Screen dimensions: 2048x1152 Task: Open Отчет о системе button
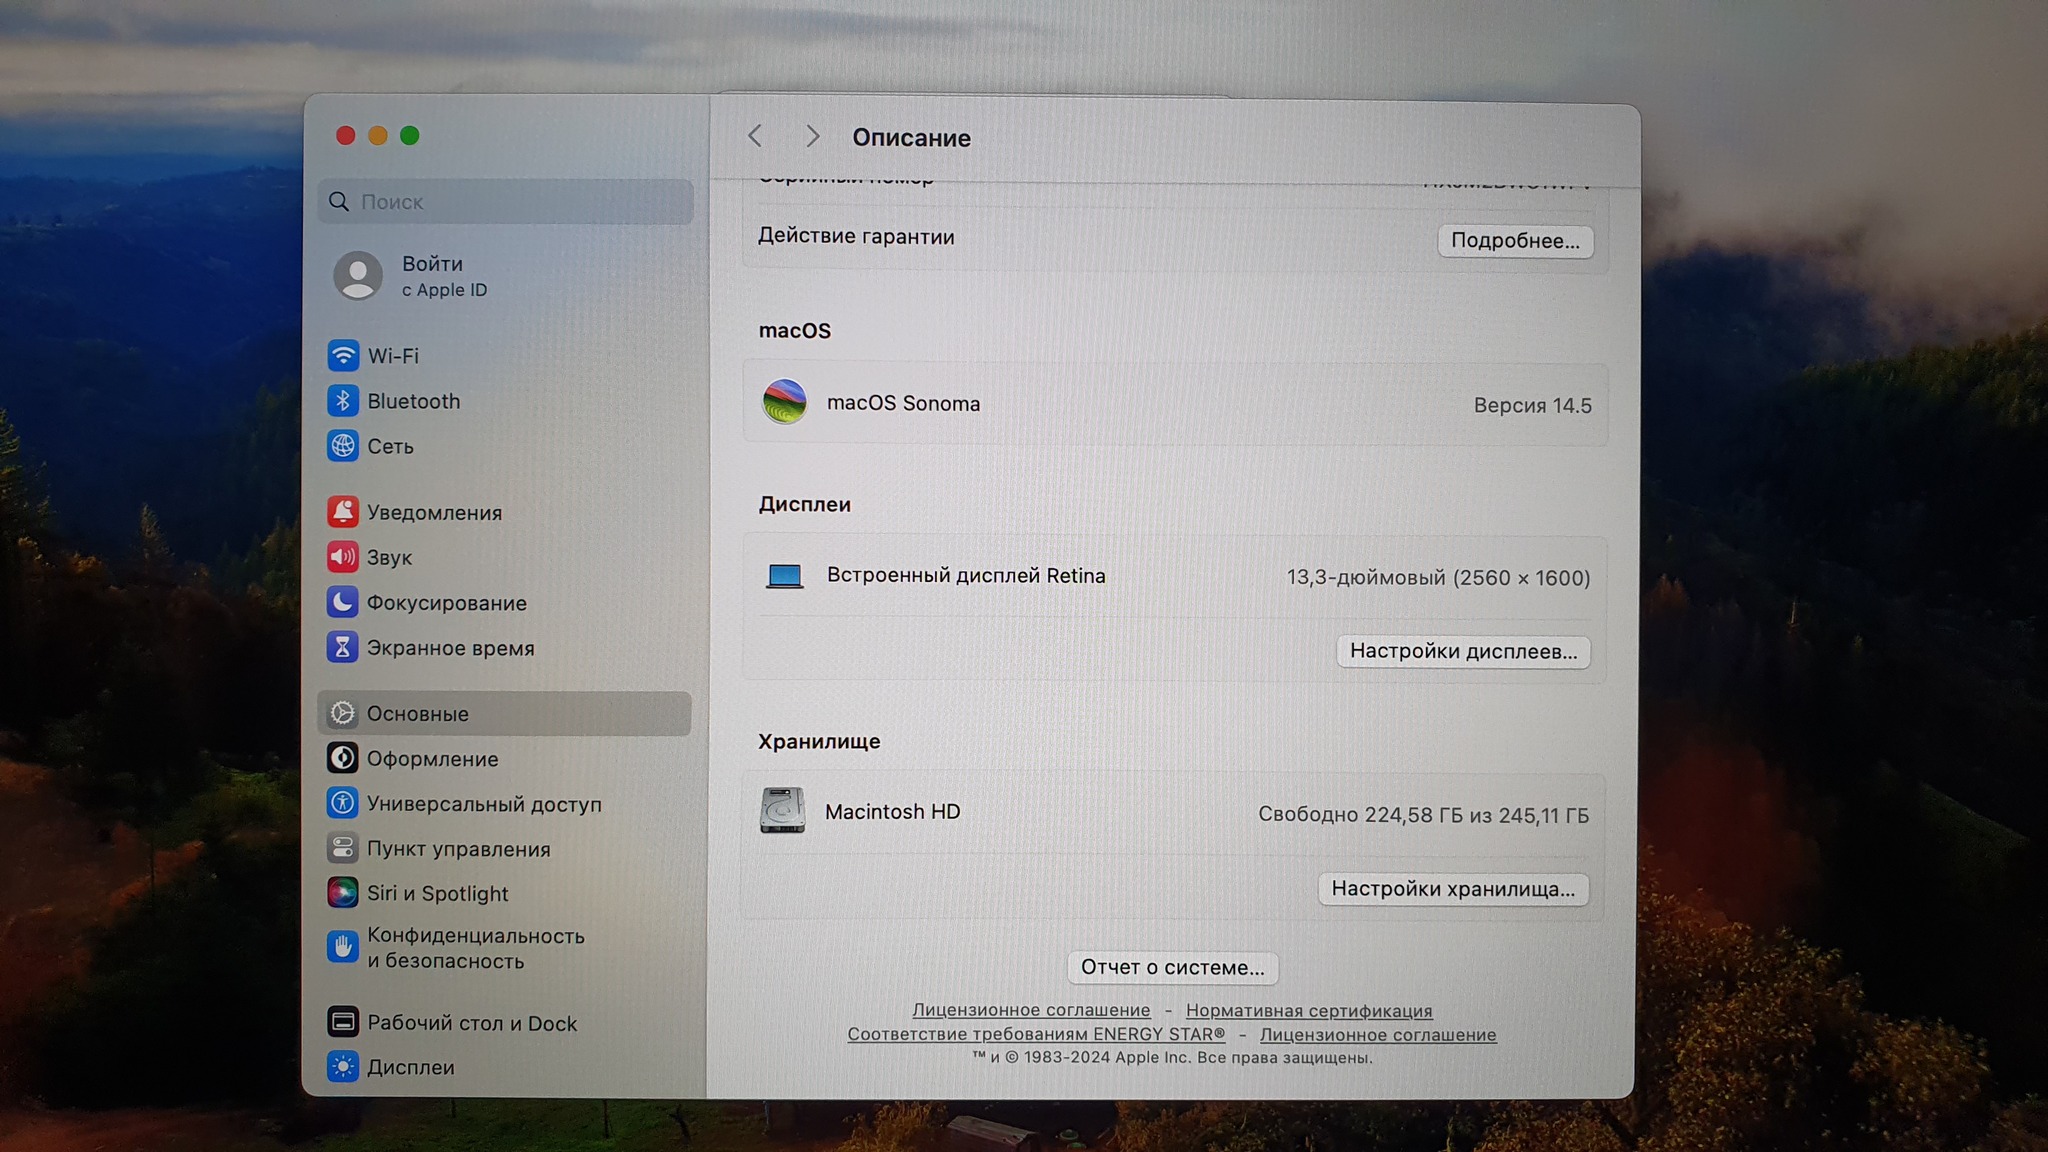1172,967
